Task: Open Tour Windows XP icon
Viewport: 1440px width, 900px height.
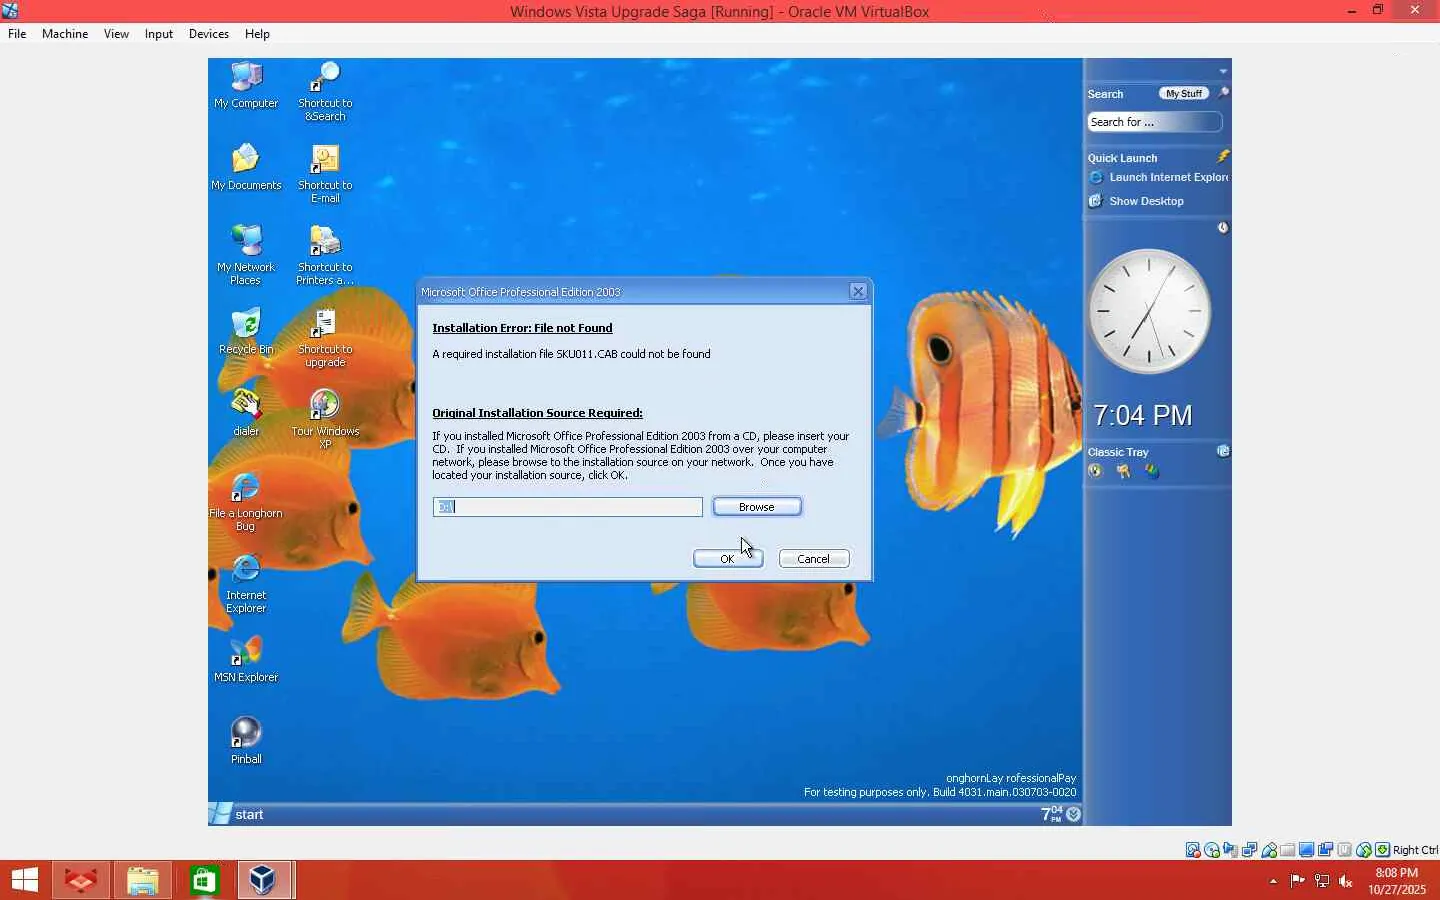Action: tap(325, 419)
